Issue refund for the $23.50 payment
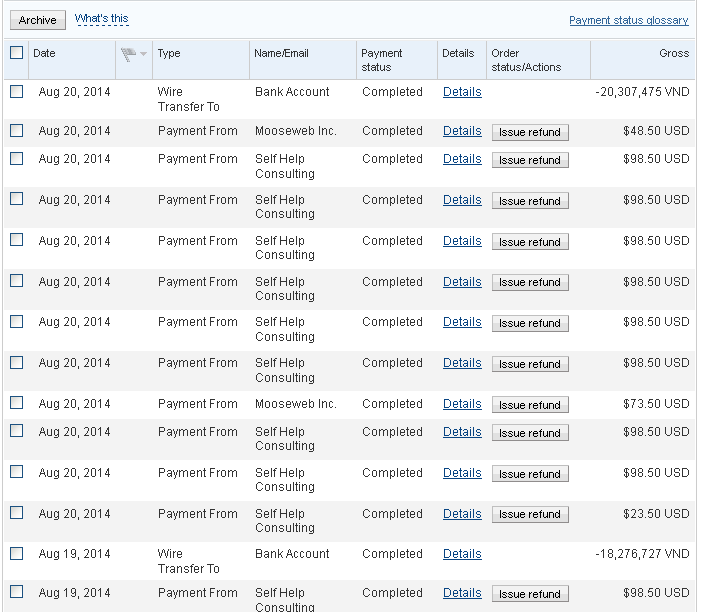Screen dimensions: 704x612 (530, 514)
